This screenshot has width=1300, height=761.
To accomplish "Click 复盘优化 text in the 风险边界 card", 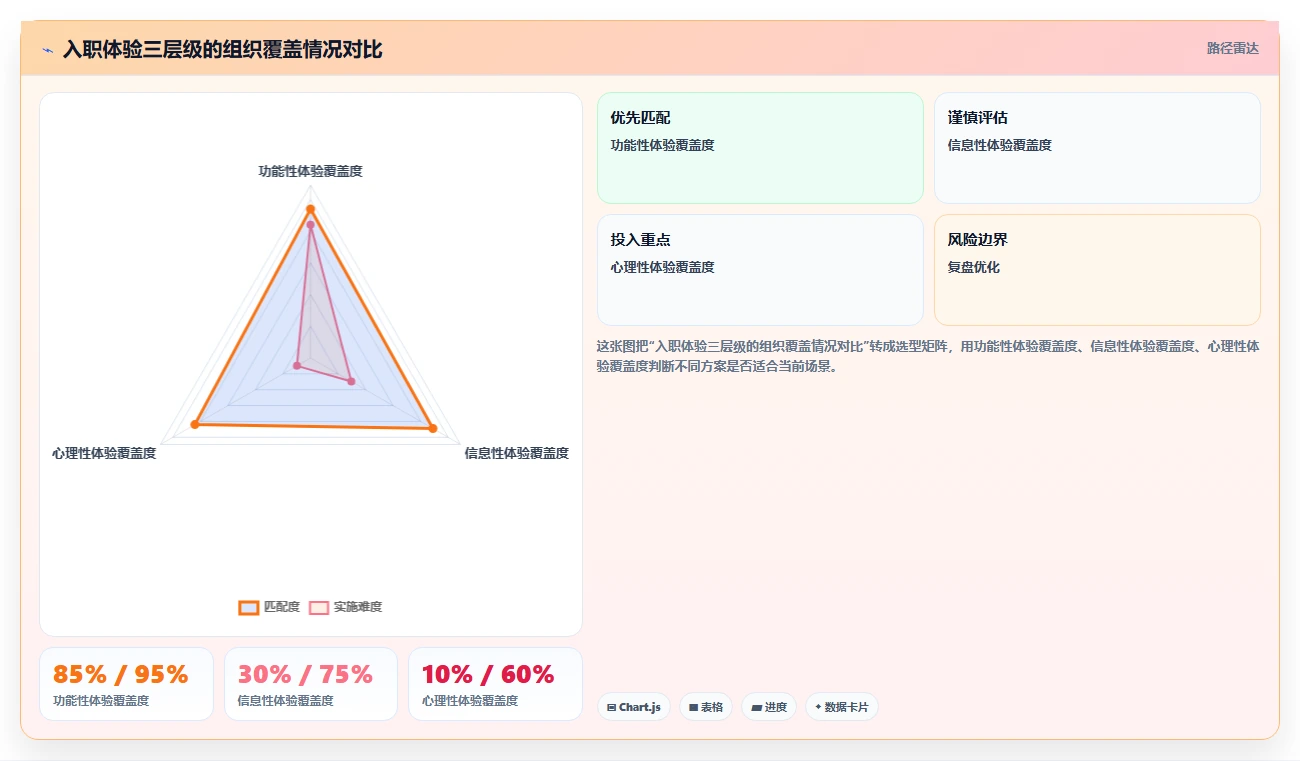I will pyautogui.click(x=973, y=267).
